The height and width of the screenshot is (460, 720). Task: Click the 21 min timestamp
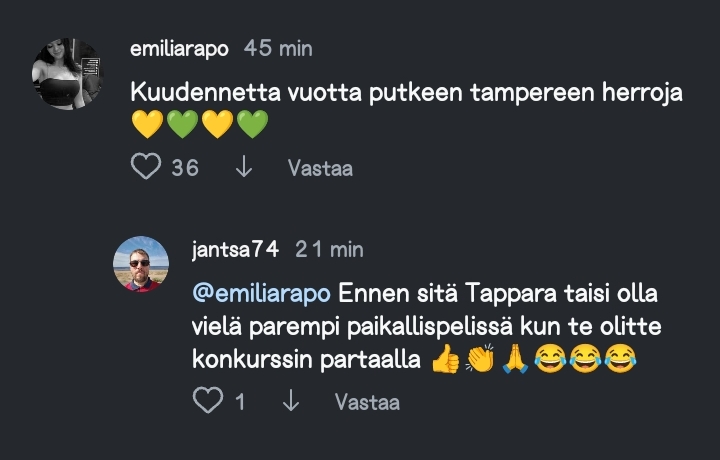tap(331, 249)
